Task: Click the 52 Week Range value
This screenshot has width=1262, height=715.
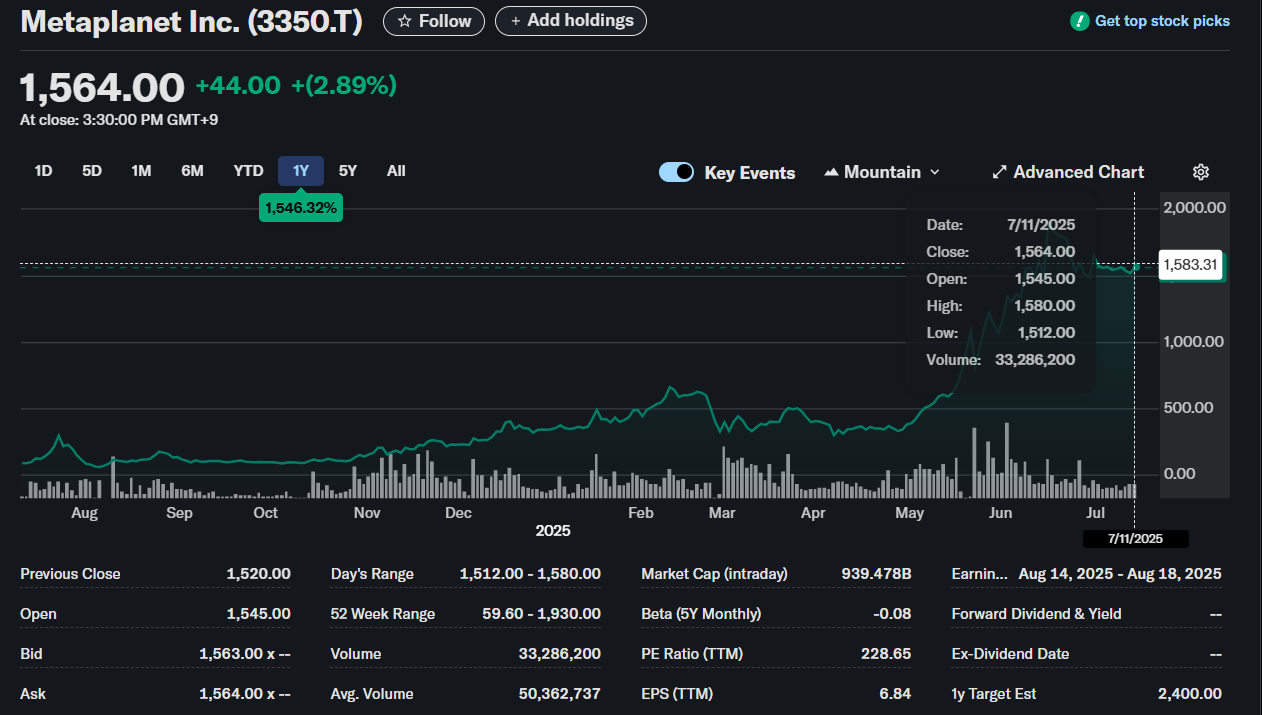Action: coord(541,614)
